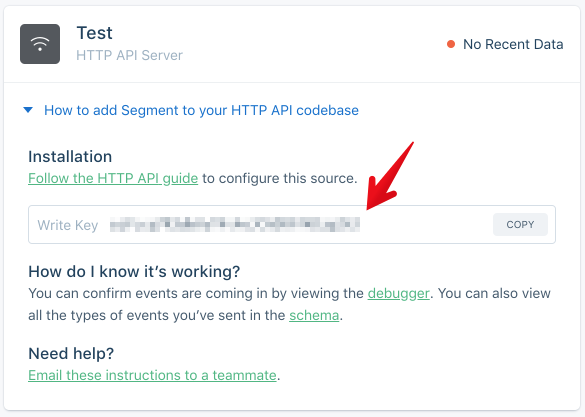585x417 pixels.
Task: Click the Need help? heading
Action: pos(71,353)
